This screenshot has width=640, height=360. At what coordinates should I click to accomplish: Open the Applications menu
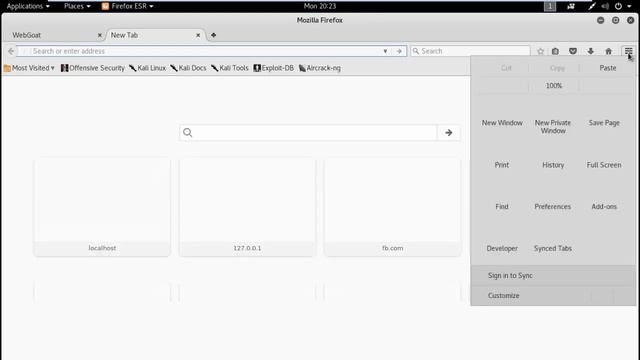pos(27,6)
